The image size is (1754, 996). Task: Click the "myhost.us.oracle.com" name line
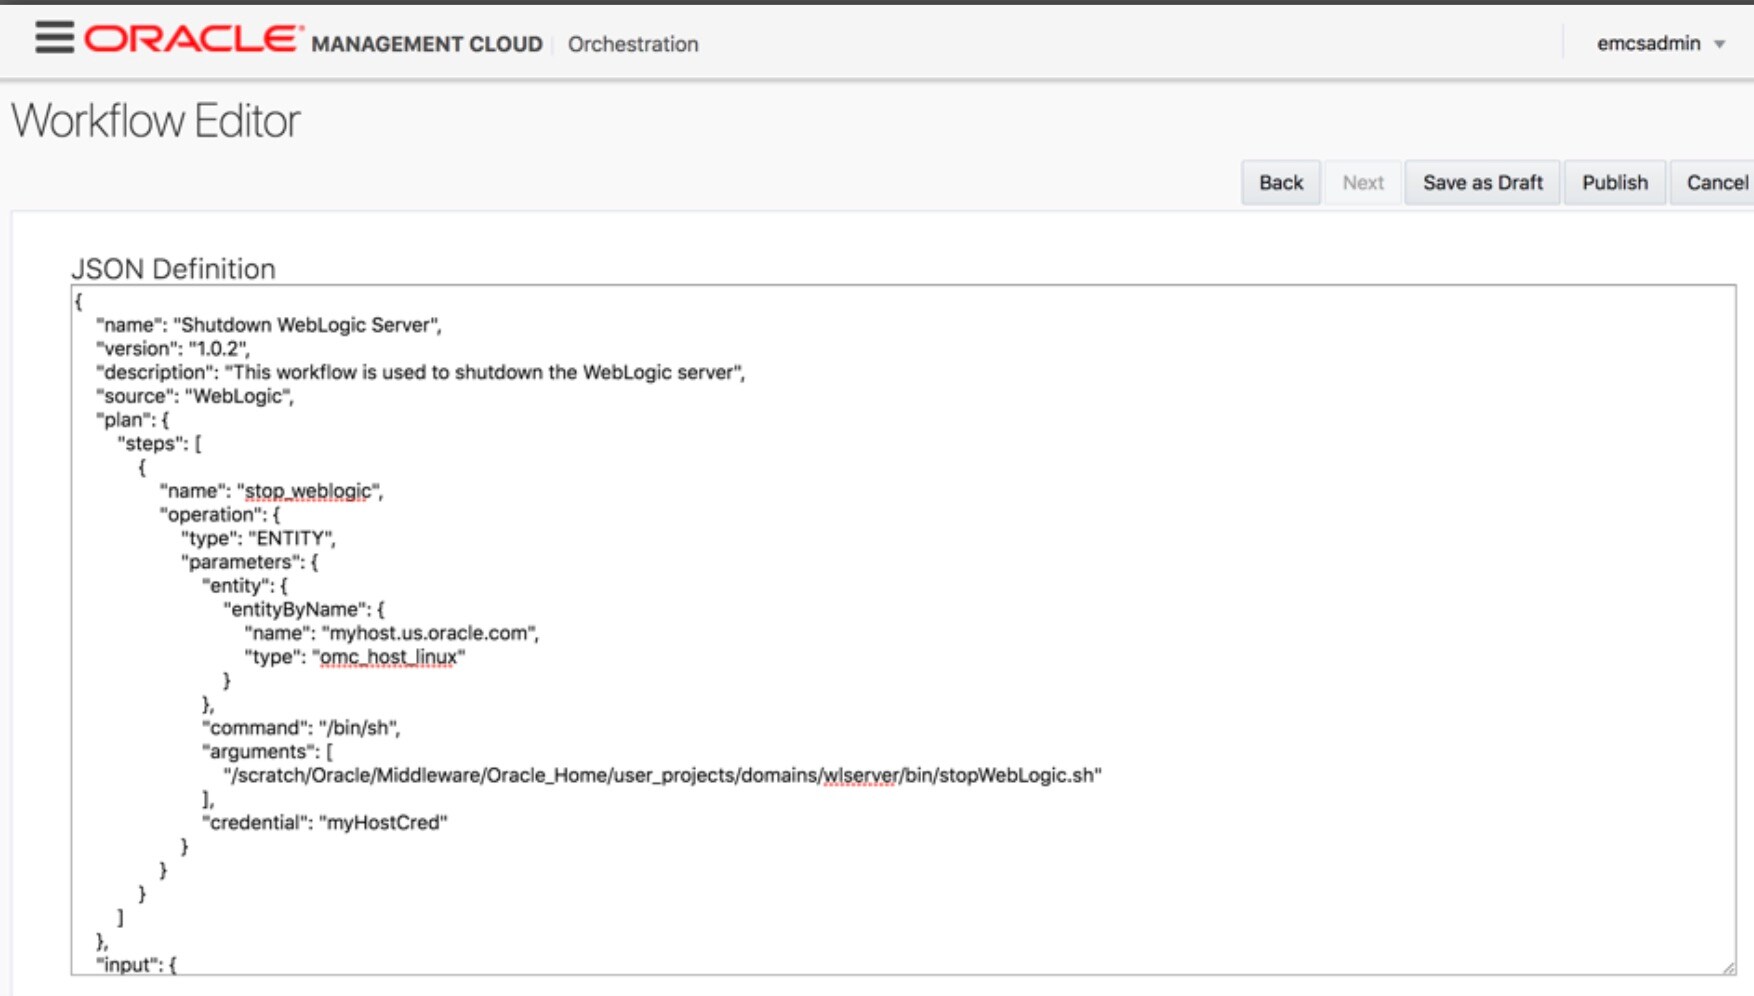(392, 633)
